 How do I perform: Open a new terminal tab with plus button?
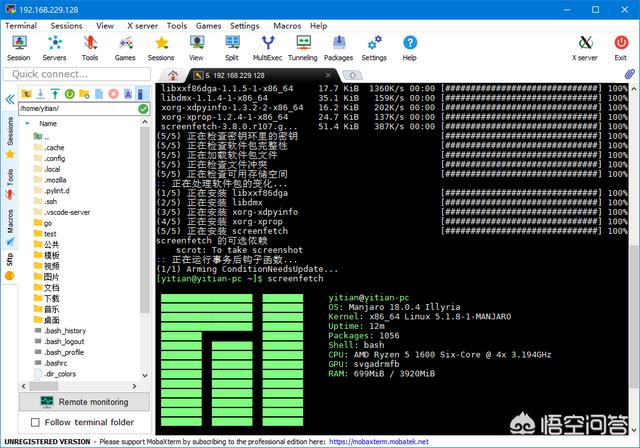(x=352, y=75)
